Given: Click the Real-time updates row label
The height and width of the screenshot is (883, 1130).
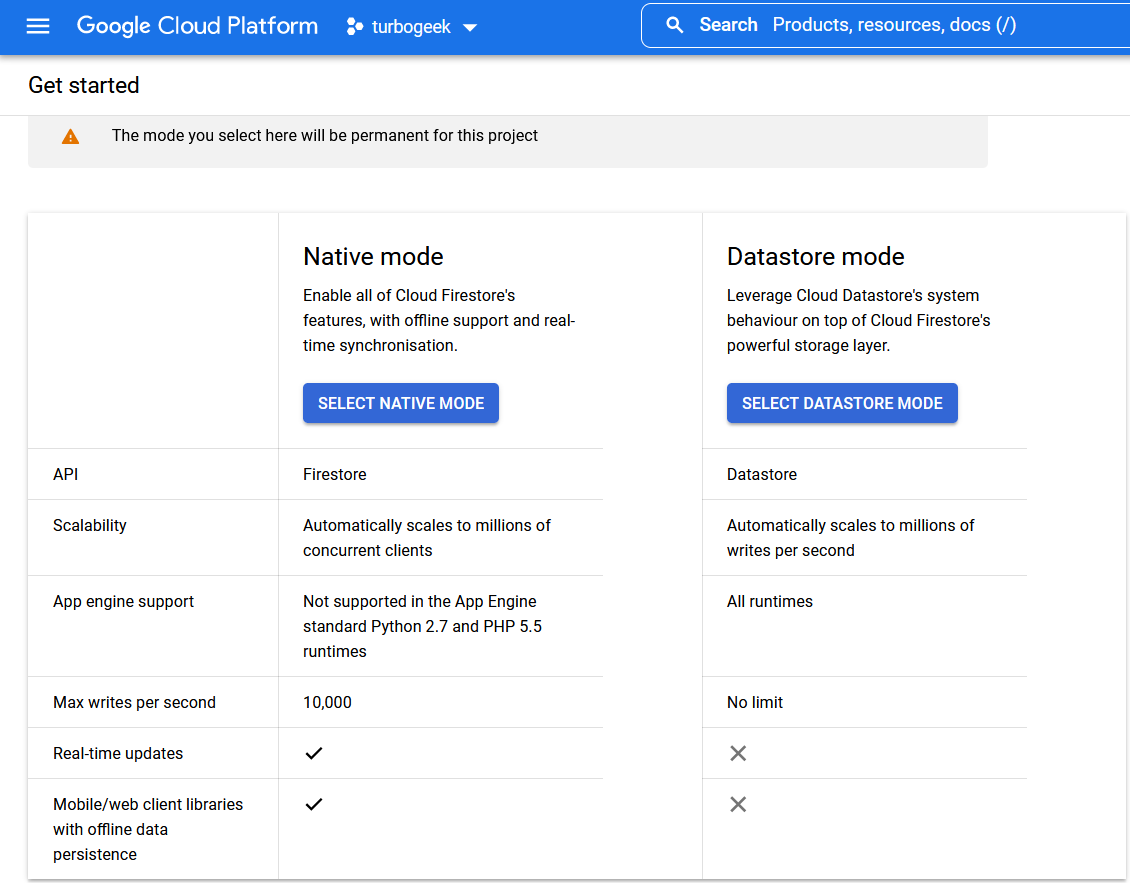Looking at the screenshot, I should (x=117, y=753).
